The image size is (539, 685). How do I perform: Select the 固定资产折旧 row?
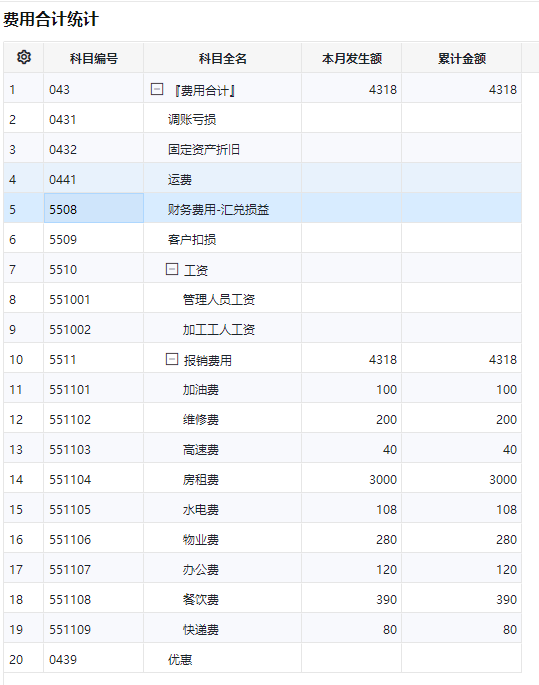coord(263,149)
